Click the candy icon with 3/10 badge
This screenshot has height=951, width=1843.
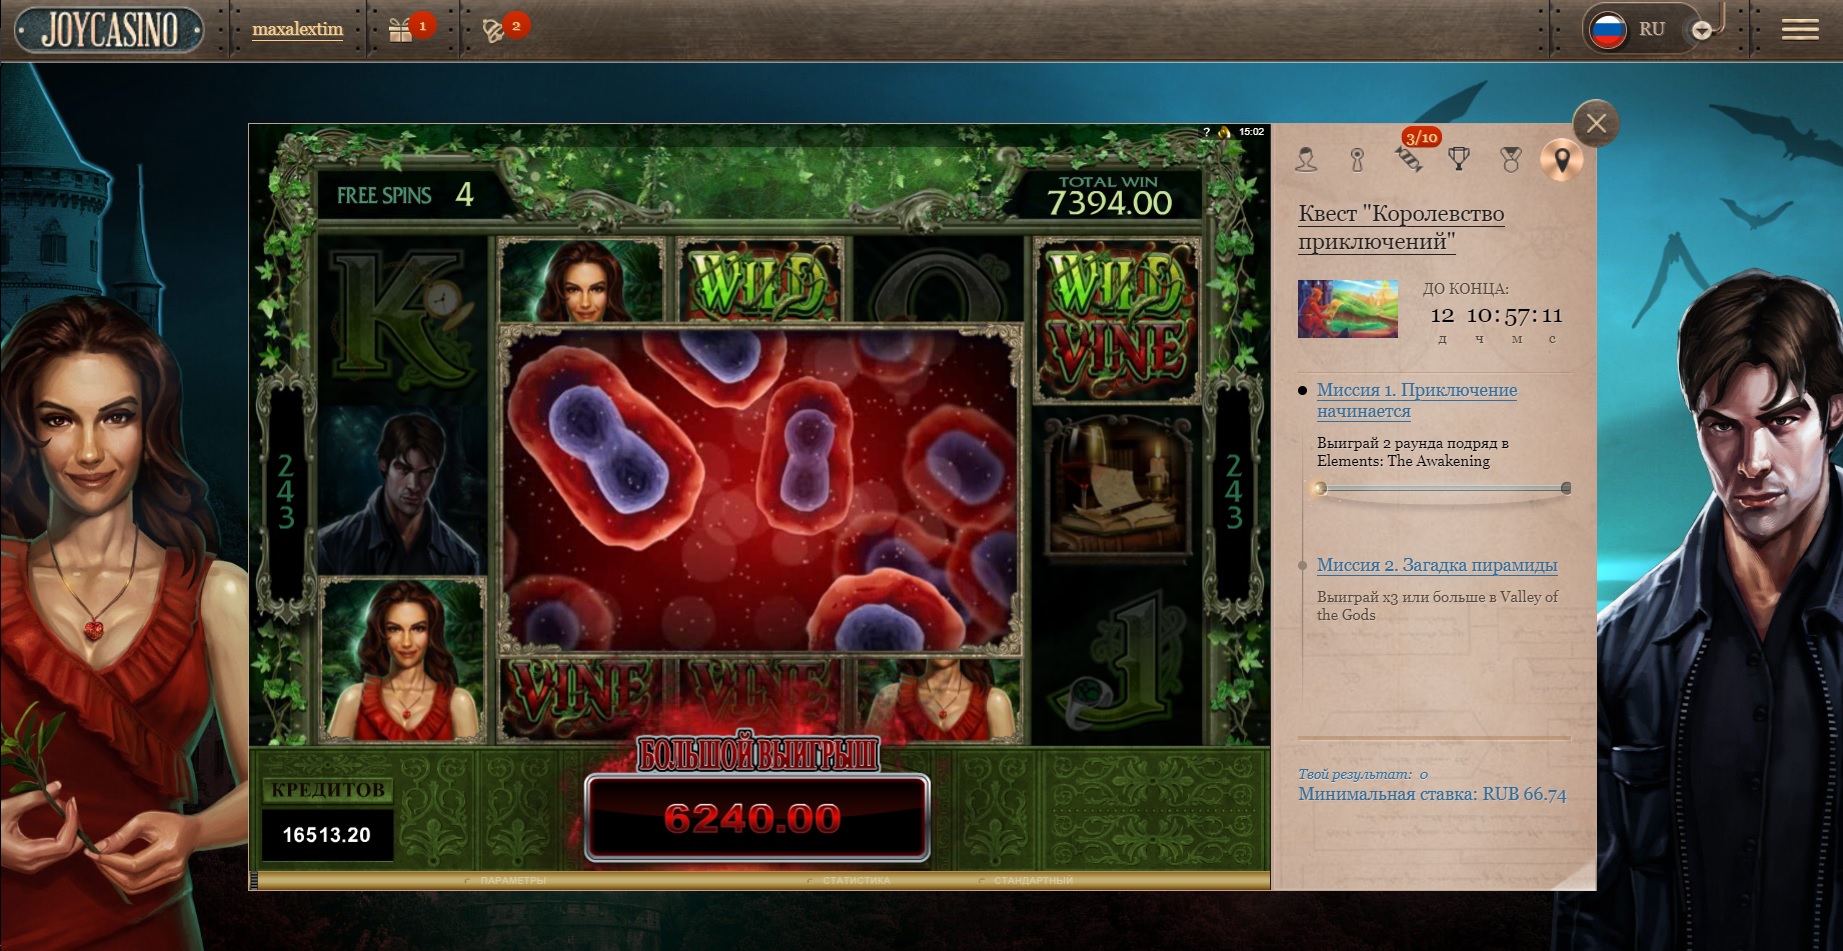1409,159
